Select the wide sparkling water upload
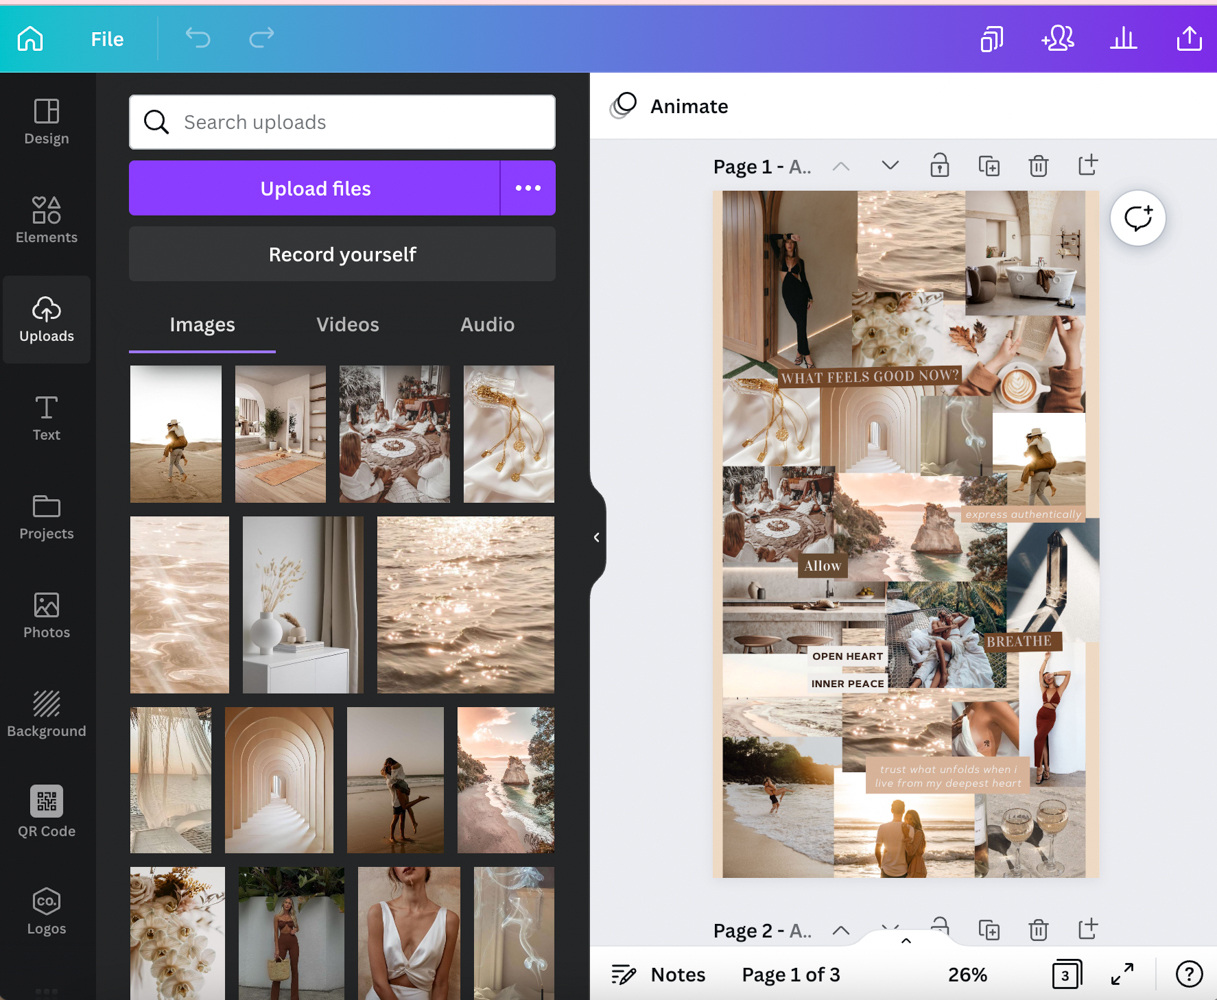The height and width of the screenshot is (1000, 1217). (x=466, y=605)
